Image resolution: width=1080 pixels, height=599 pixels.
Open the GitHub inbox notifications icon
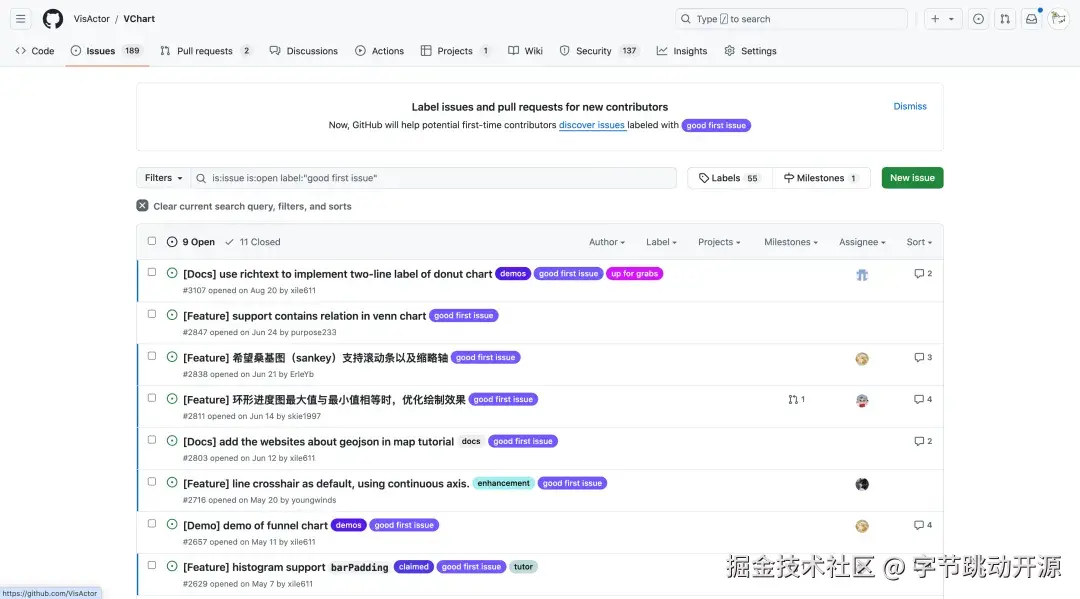point(1031,18)
